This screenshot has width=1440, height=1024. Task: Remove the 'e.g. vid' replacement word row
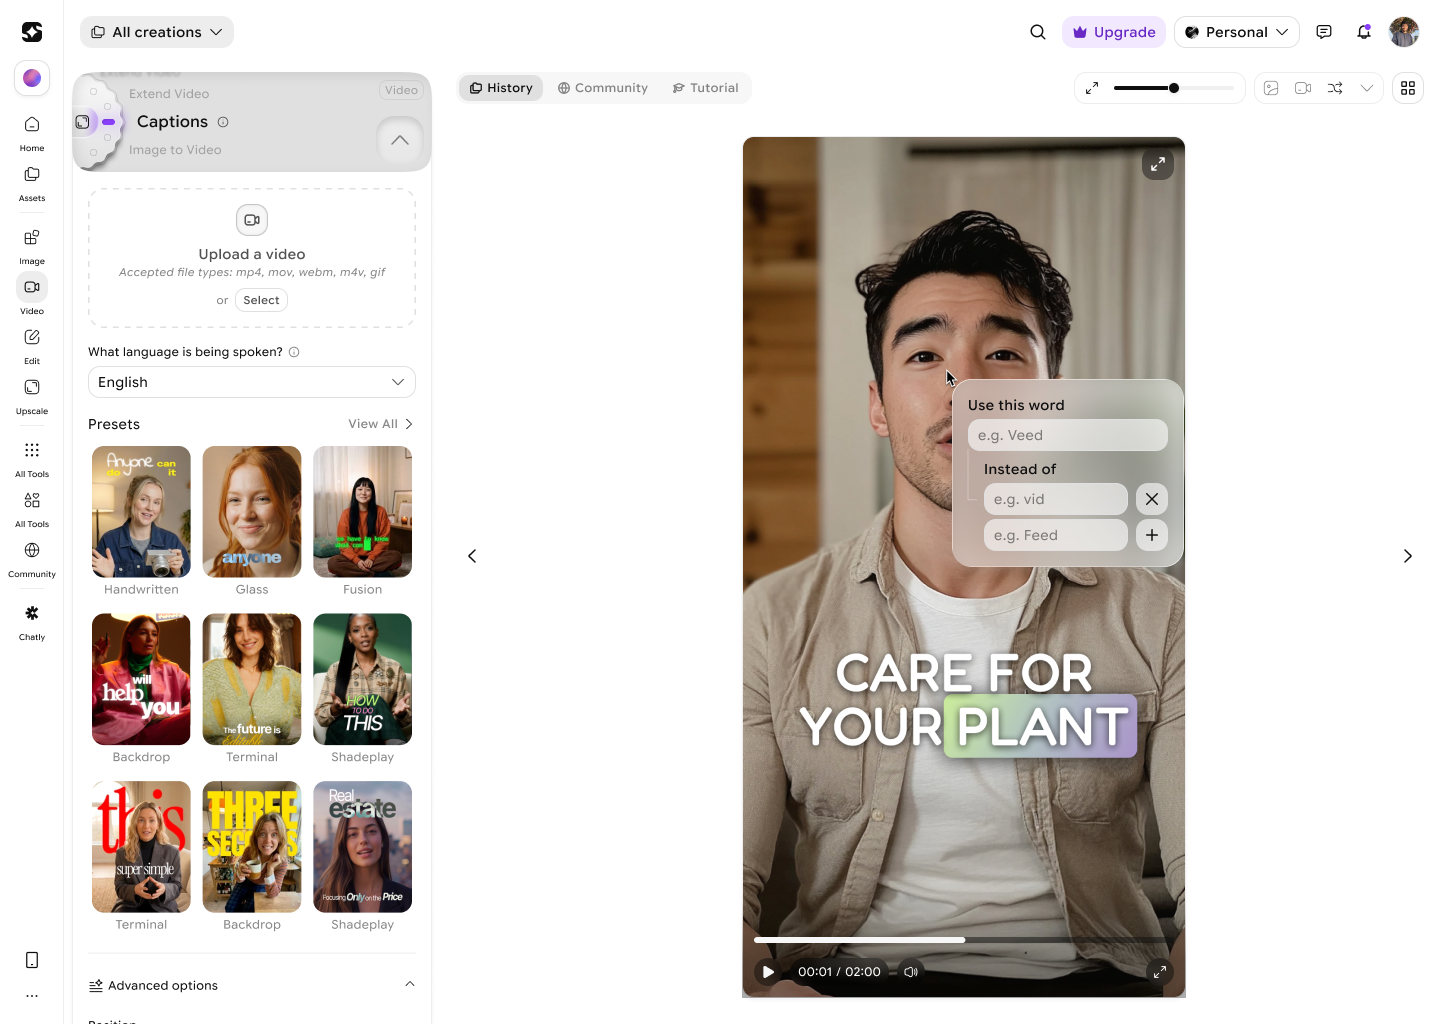(1152, 499)
